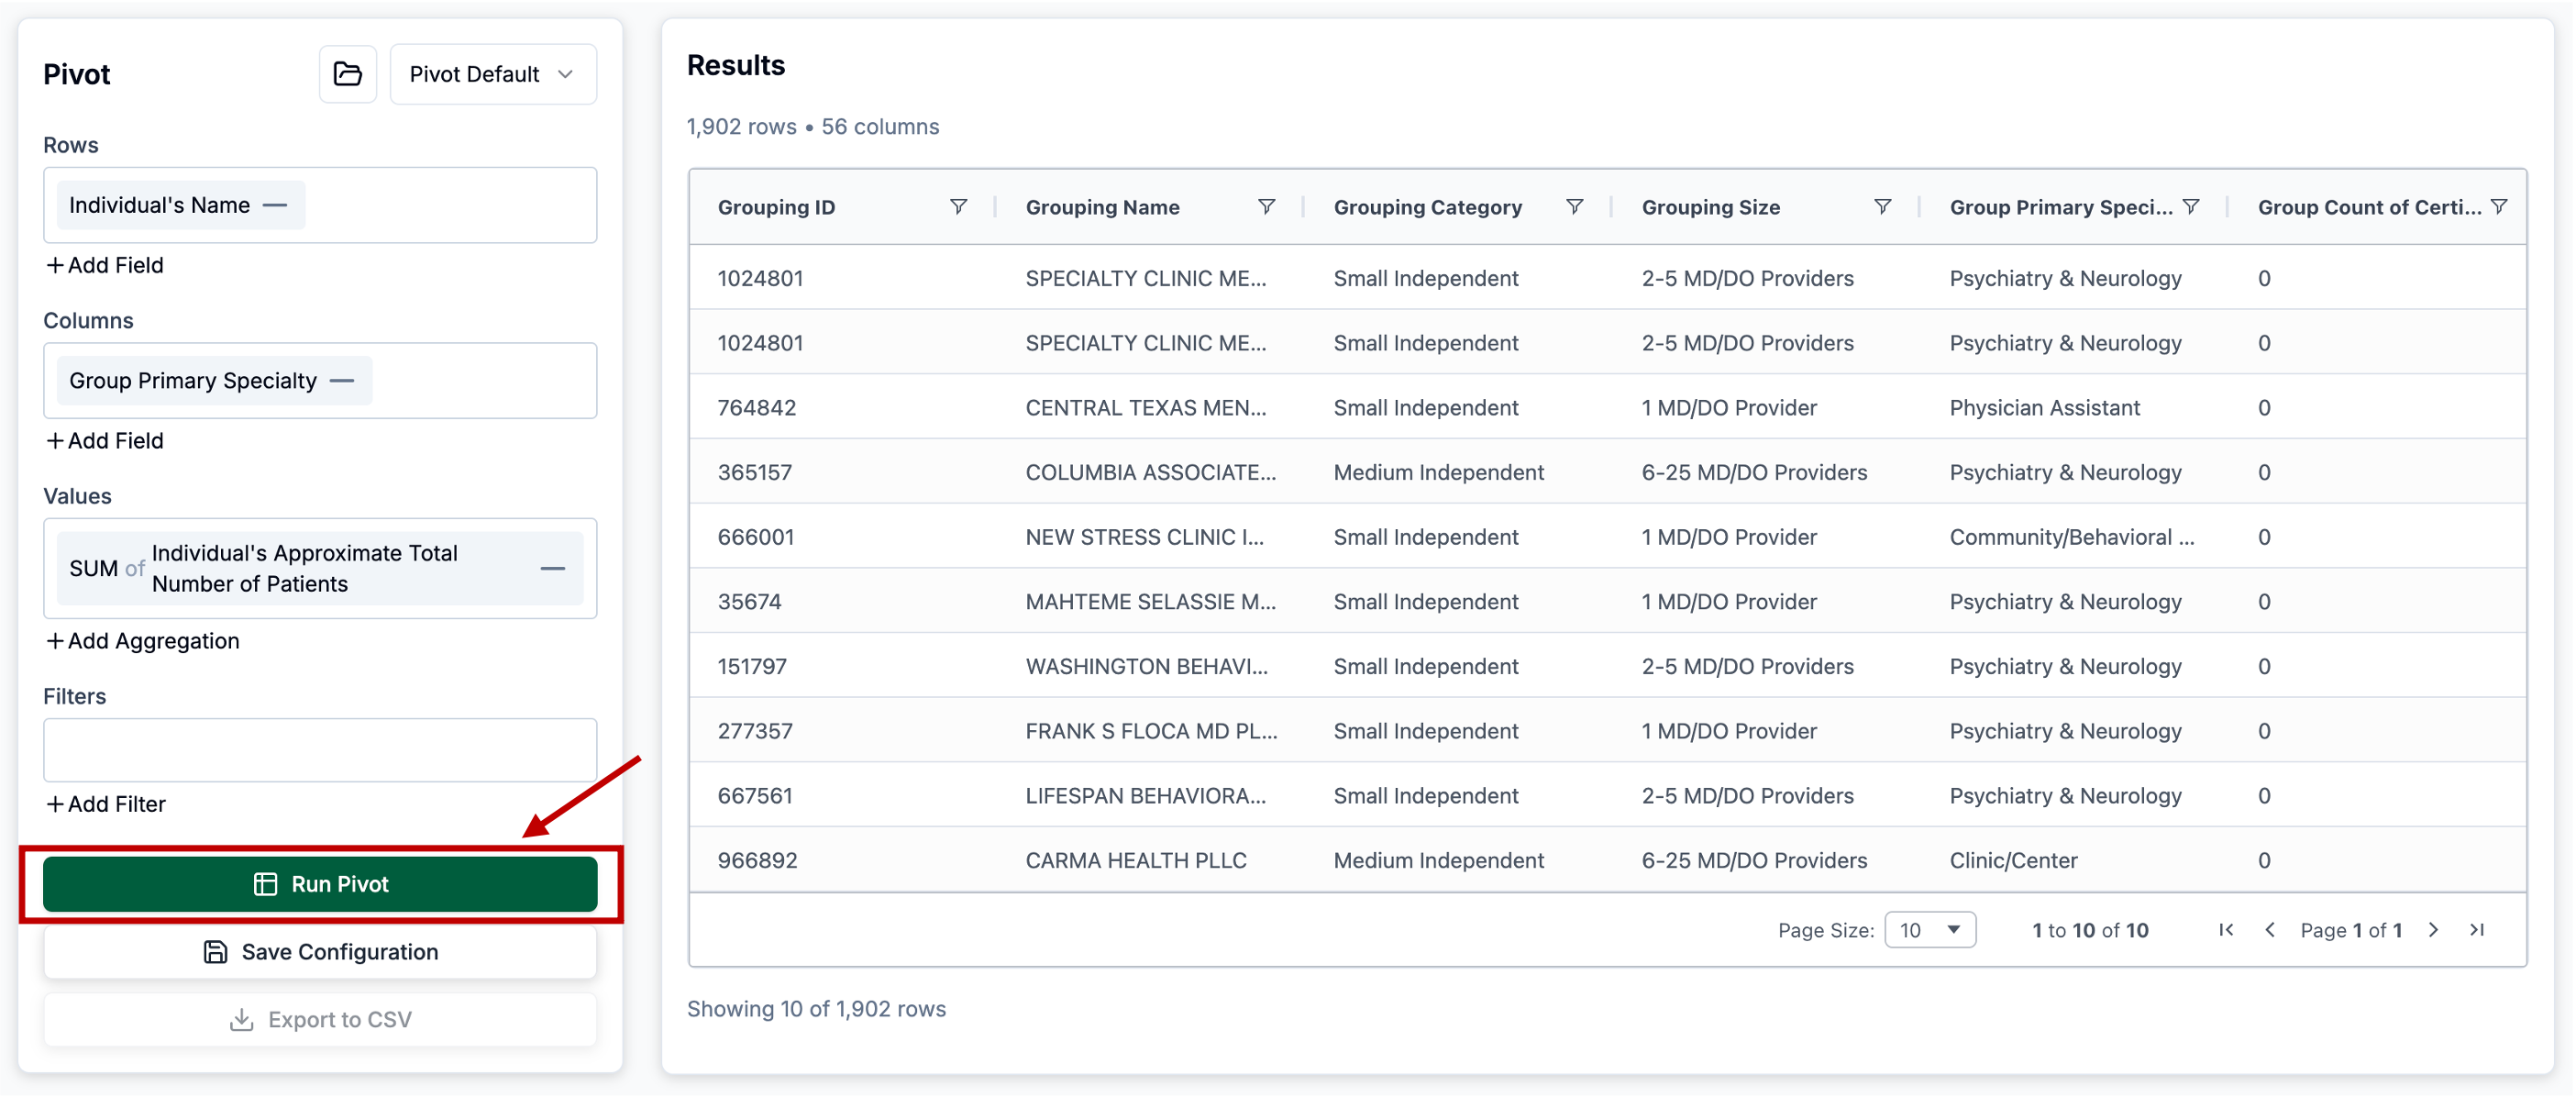Image resolution: width=2576 pixels, height=1097 pixels.
Task: Add a field under Rows
Action: pyautogui.click(x=105, y=265)
